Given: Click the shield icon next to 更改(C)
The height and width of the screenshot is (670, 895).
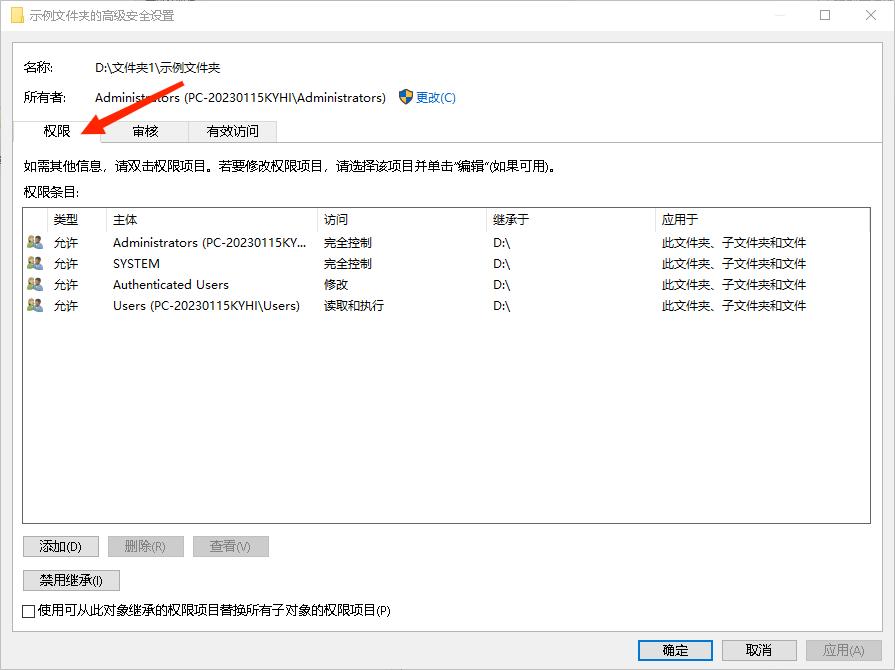Looking at the screenshot, I should pos(403,98).
